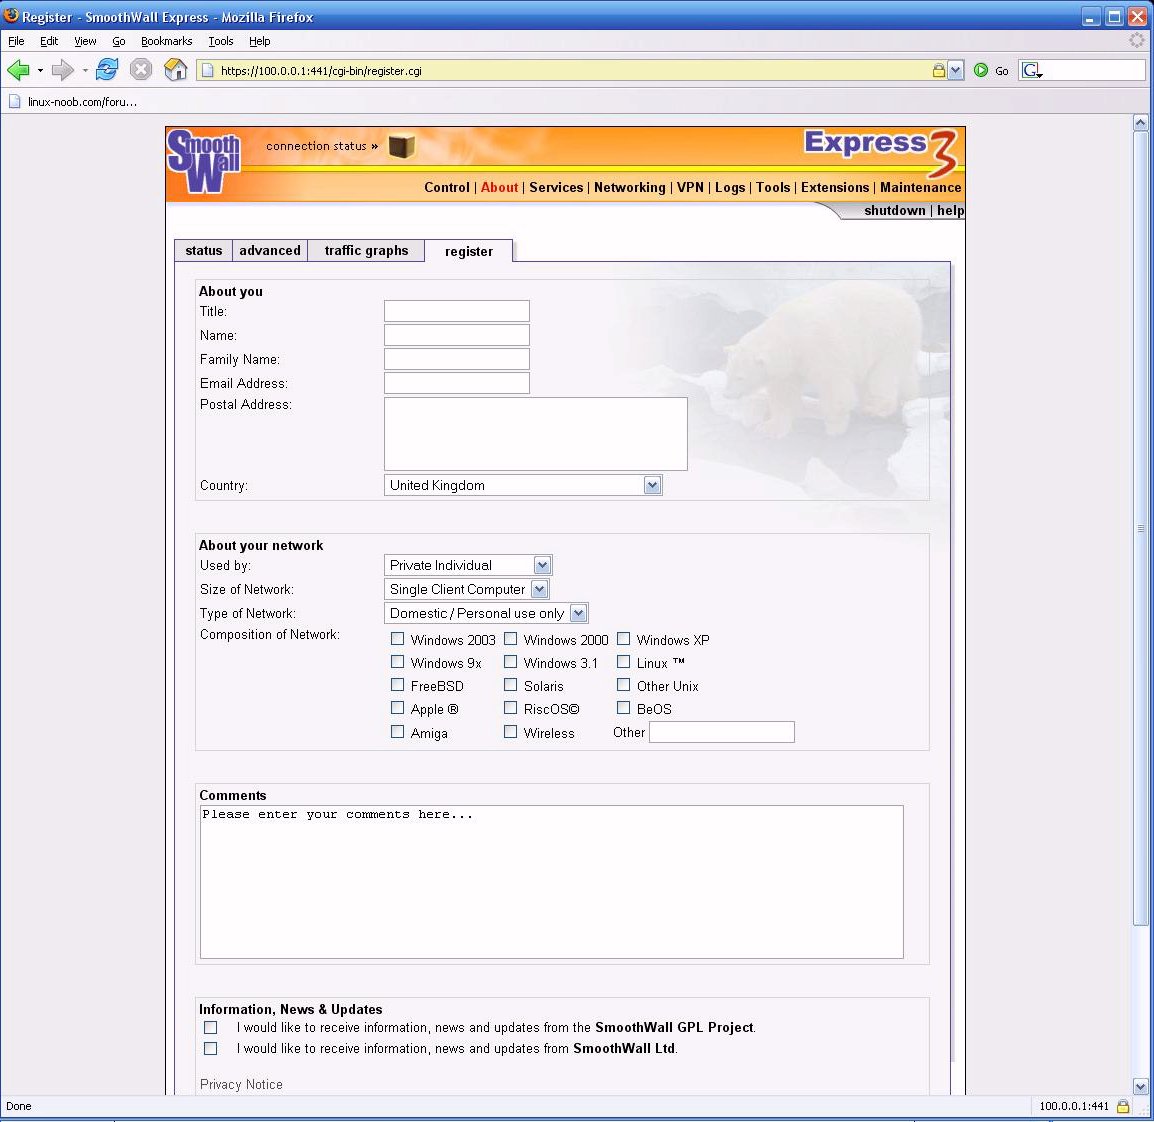Open the Control section link
The height and width of the screenshot is (1122, 1154).
coord(447,188)
